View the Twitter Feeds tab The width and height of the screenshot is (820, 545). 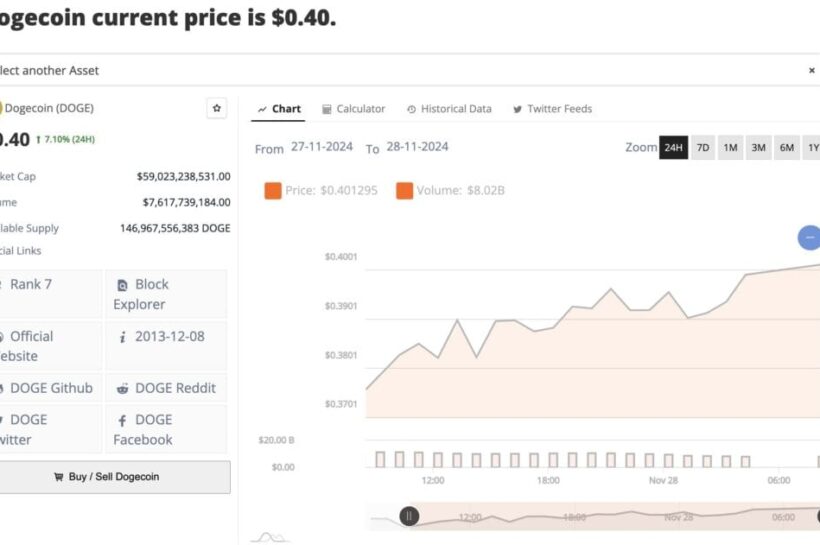(x=552, y=109)
